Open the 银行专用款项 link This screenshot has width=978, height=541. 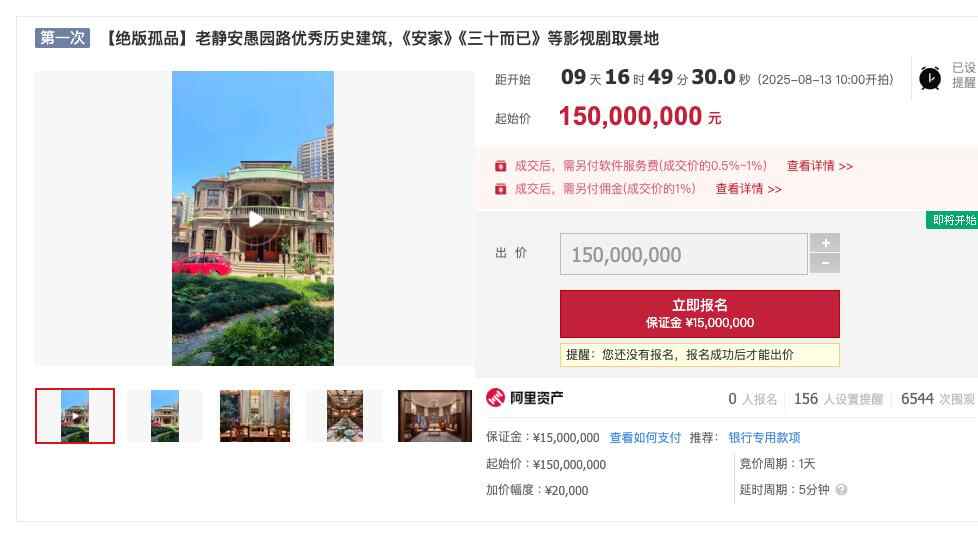coord(764,437)
